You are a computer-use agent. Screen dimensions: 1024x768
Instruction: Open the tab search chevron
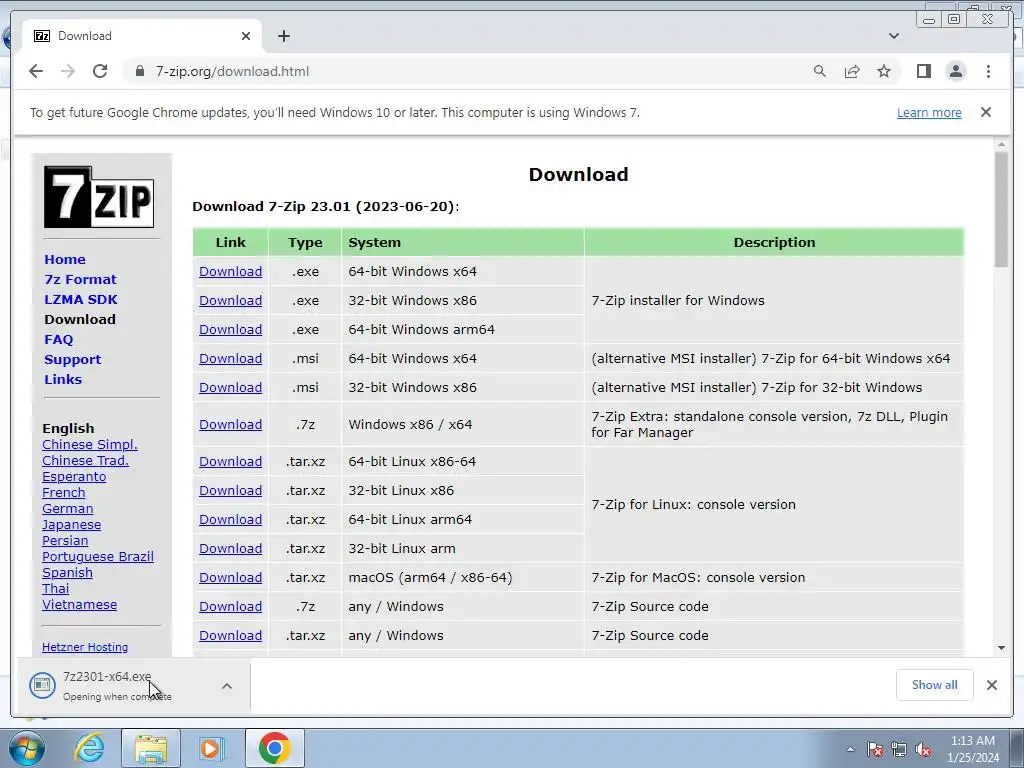tap(893, 36)
